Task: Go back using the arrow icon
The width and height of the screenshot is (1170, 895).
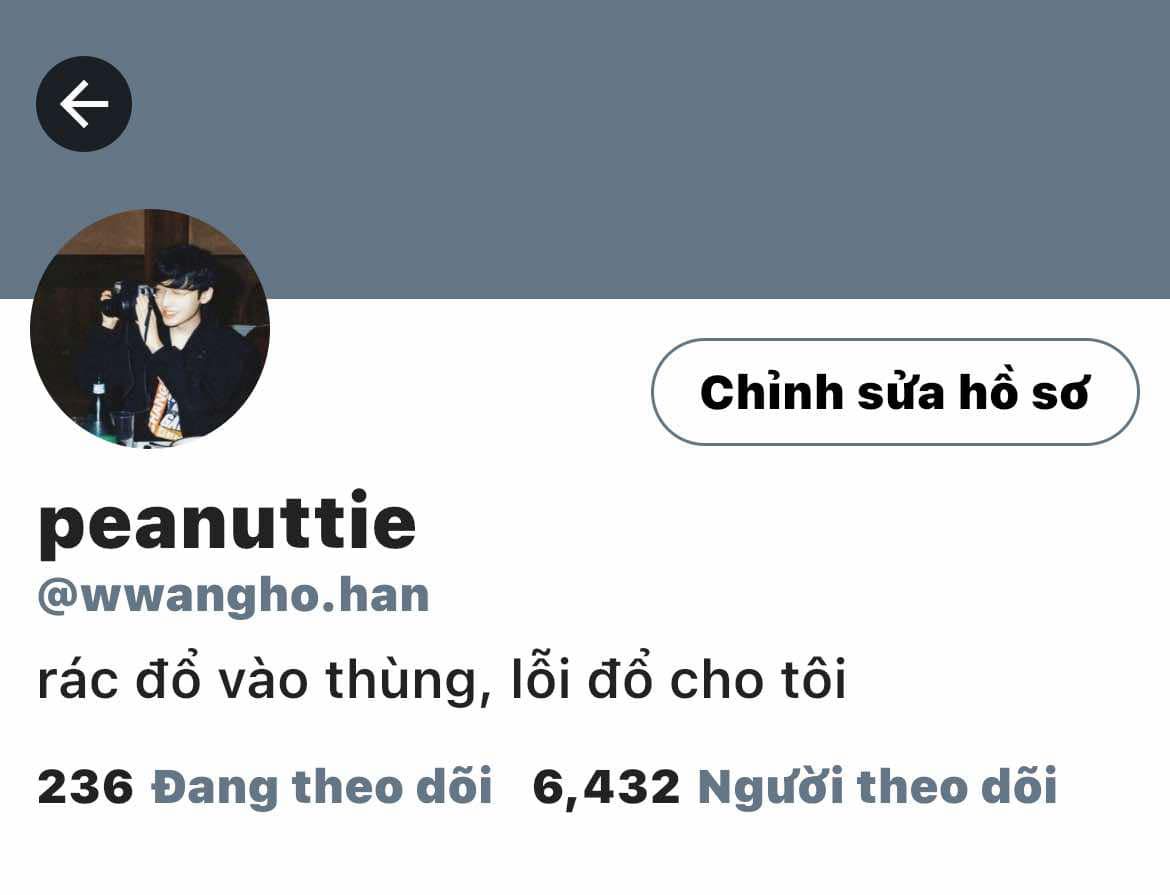Action: point(84,104)
